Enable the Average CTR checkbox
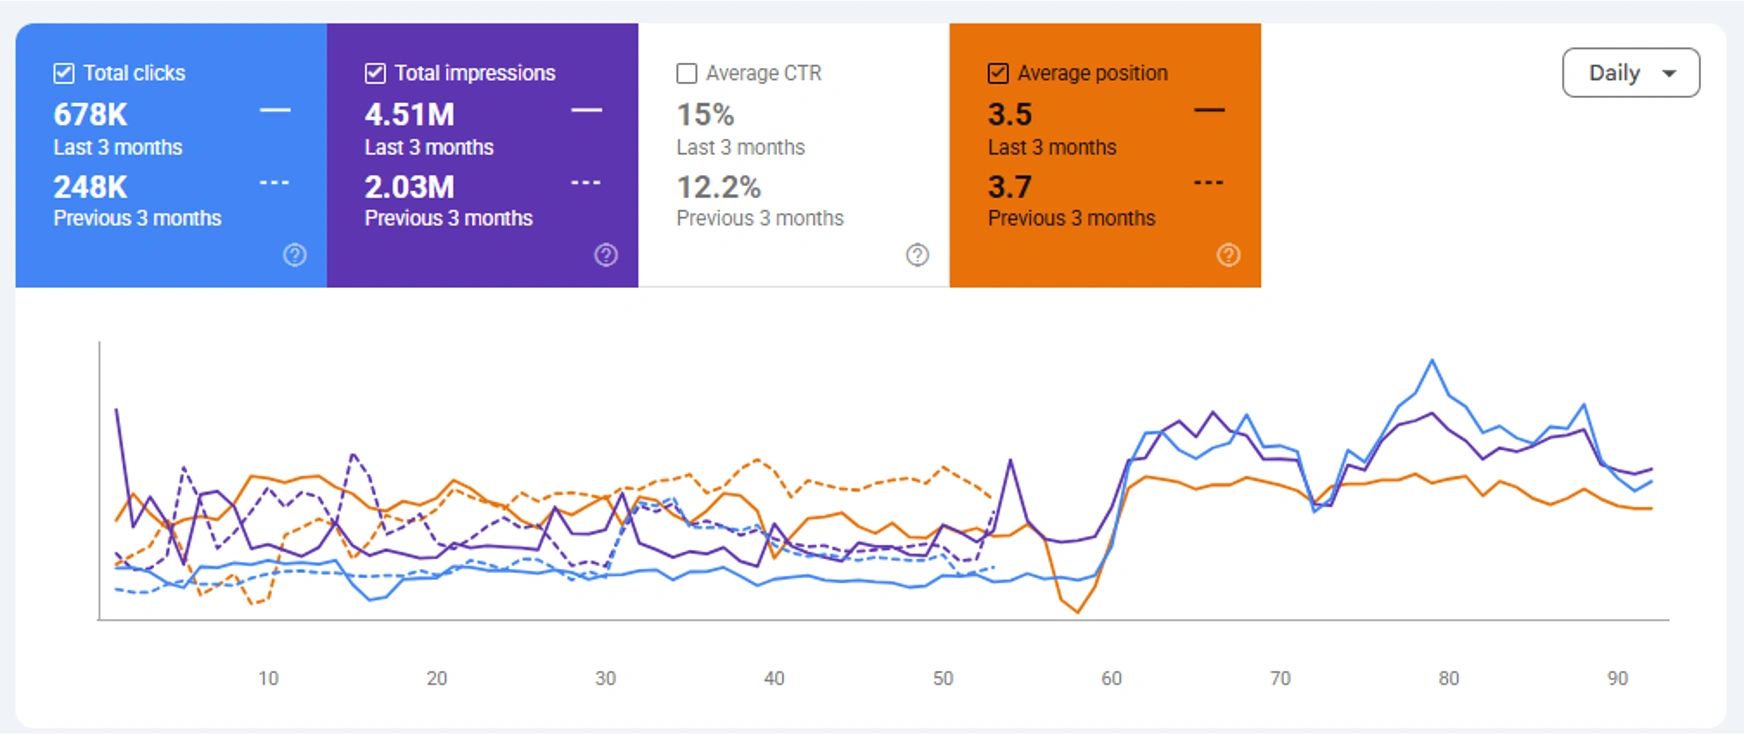Viewport: 1744px width, 734px height. [x=687, y=73]
